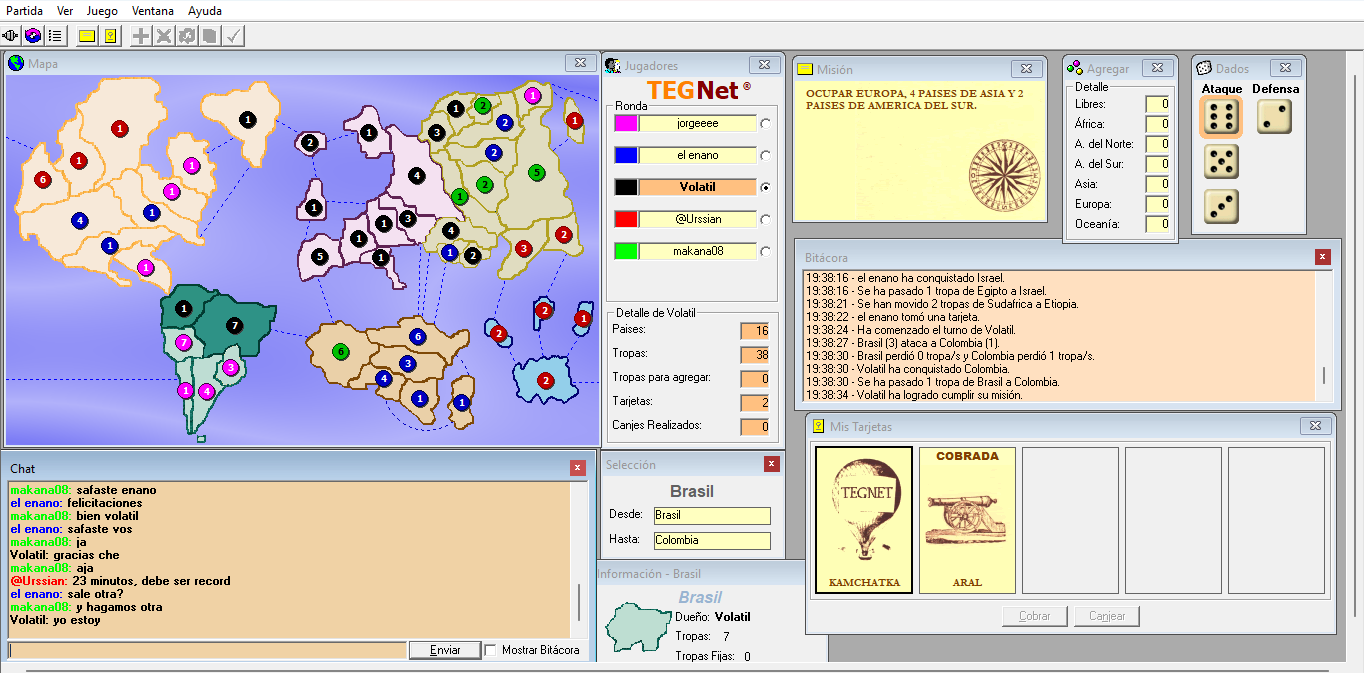Click the Desde field containing Brasil
Image resolution: width=1364 pixels, height=673 pixels.
(x=712, y=515)
